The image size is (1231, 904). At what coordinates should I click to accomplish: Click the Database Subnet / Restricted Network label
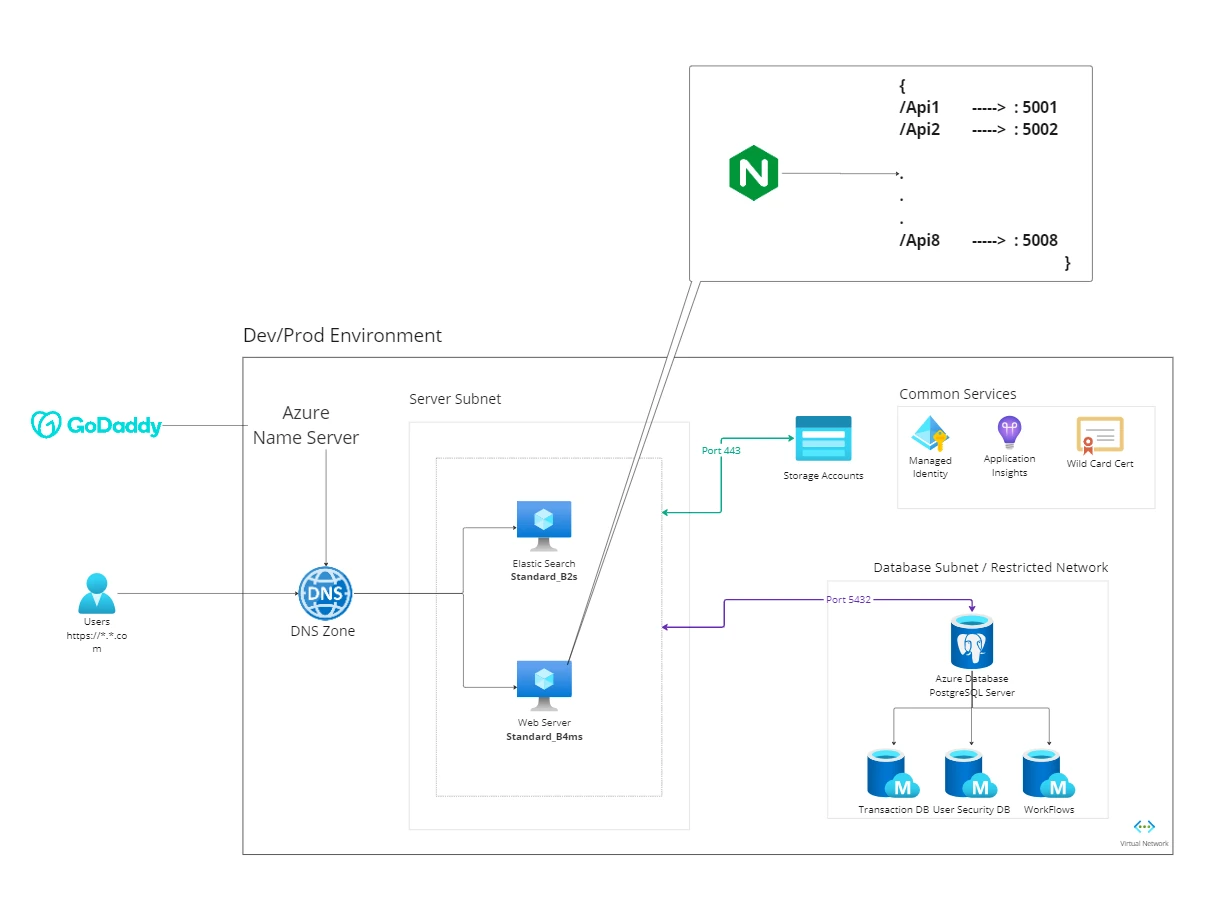tap(991, 567)
